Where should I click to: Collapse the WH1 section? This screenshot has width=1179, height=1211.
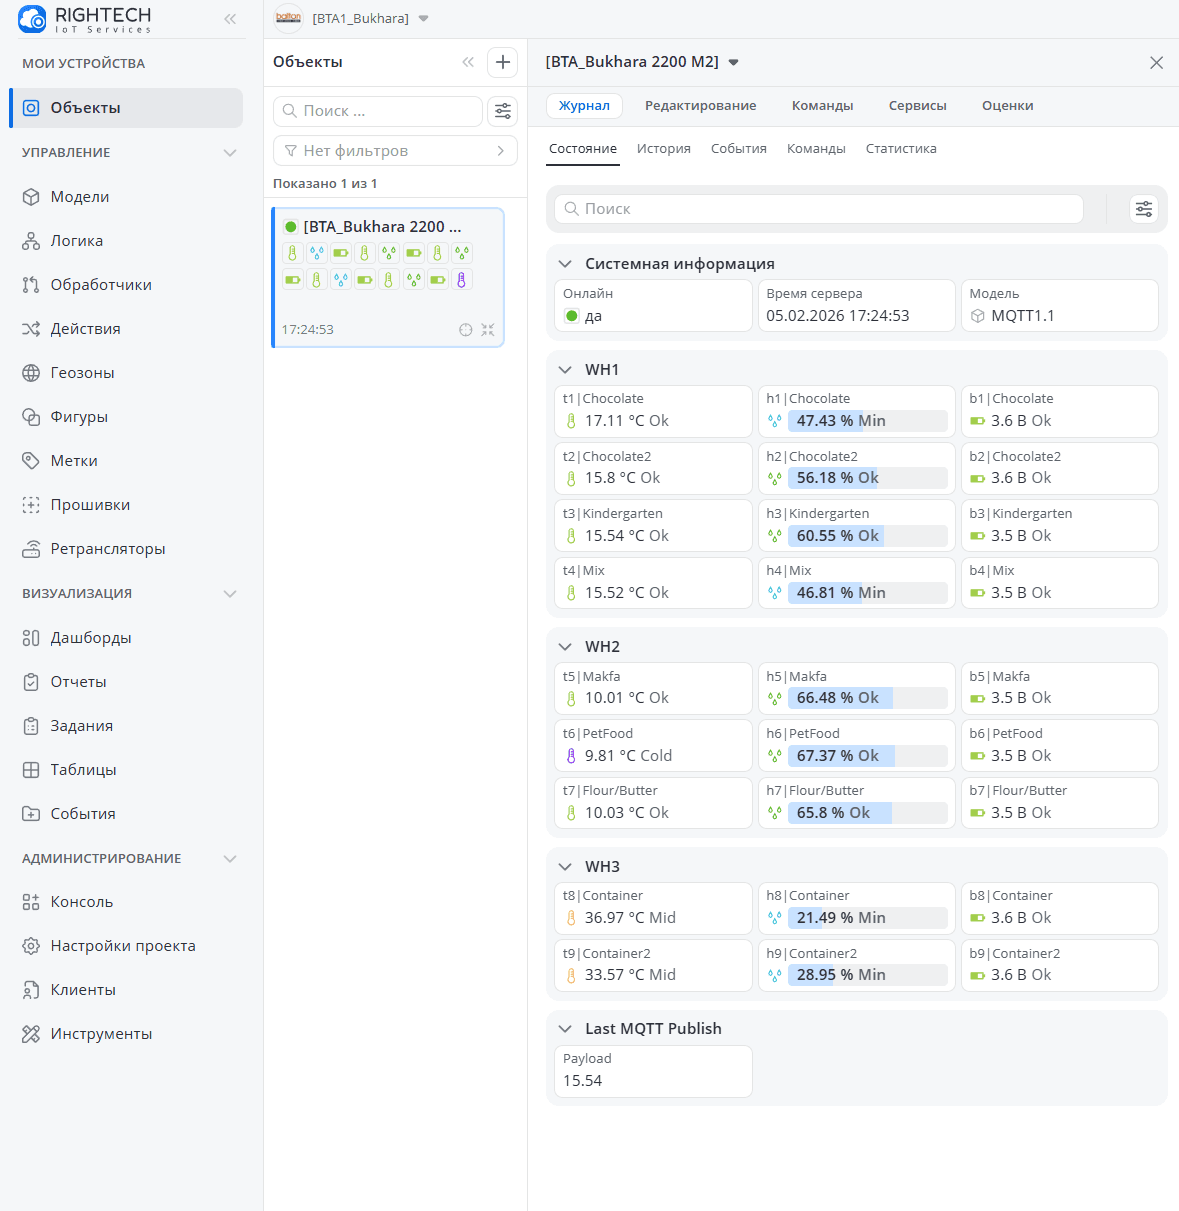(x=565, y=370)
